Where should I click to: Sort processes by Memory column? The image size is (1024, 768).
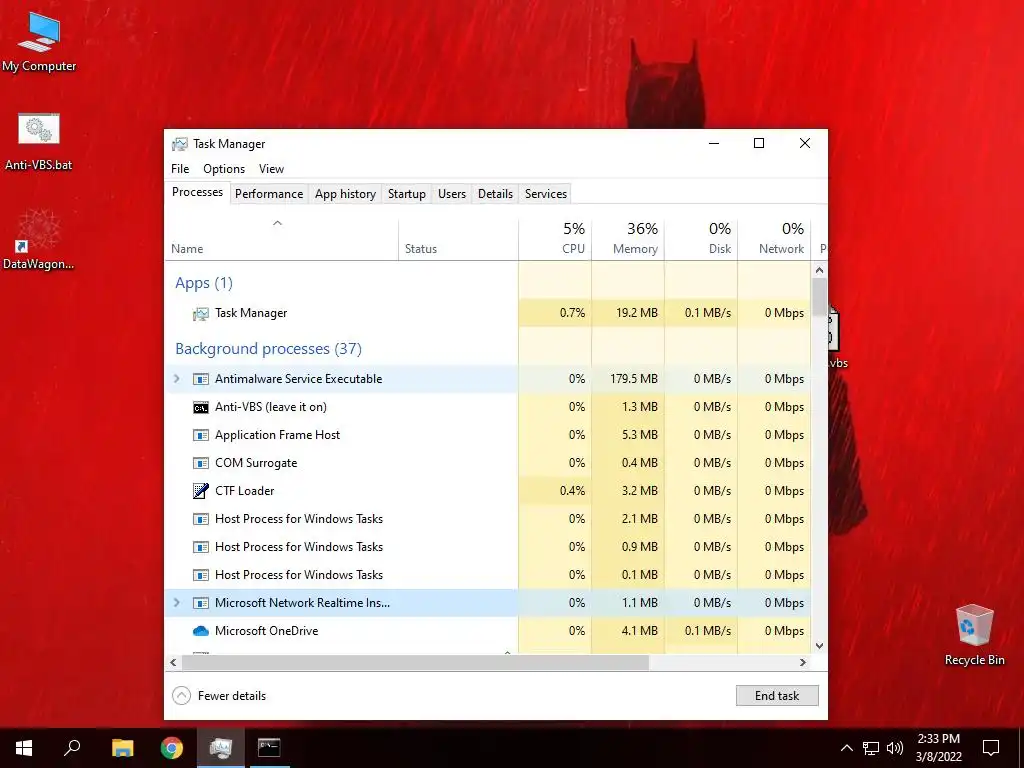[628, 239]
